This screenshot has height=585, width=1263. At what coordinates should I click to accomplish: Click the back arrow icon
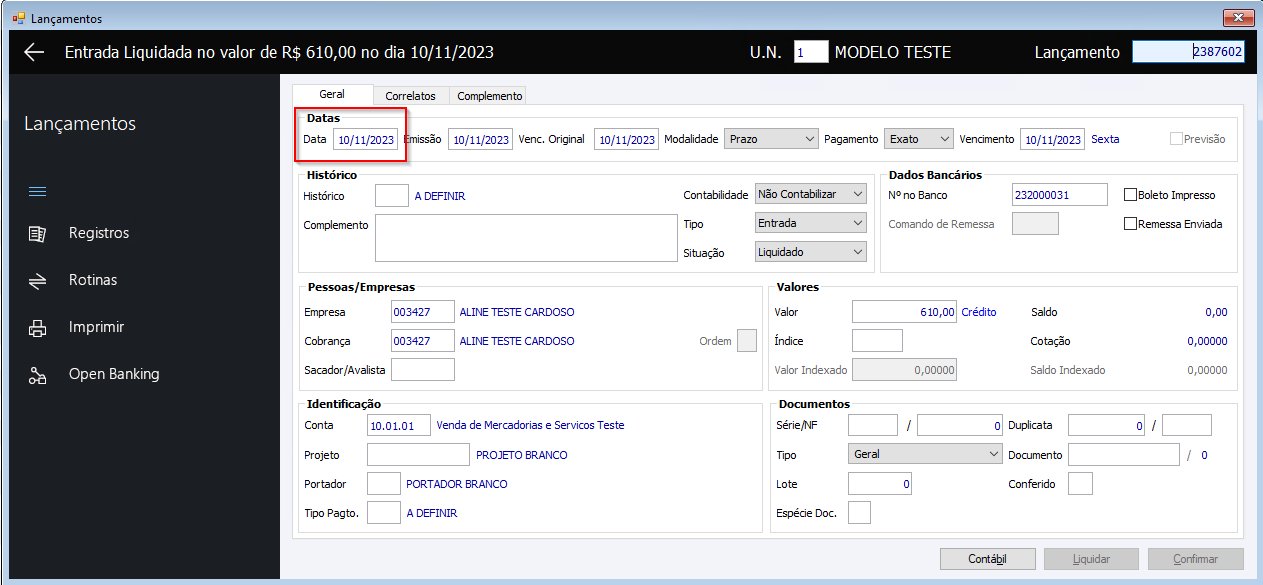(35, 53)
